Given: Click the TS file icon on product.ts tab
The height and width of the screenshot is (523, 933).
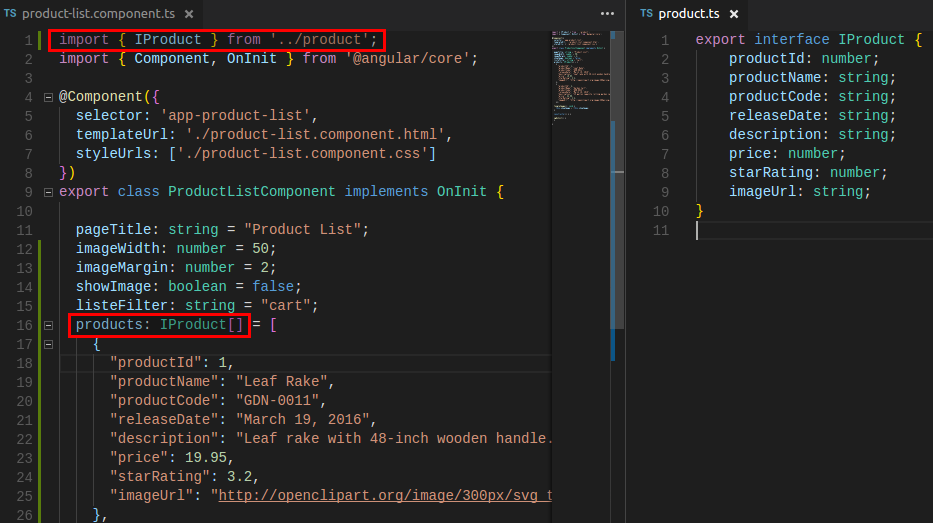Looking at the screenshot, I should pyautogui.click(x=646, y=14).
